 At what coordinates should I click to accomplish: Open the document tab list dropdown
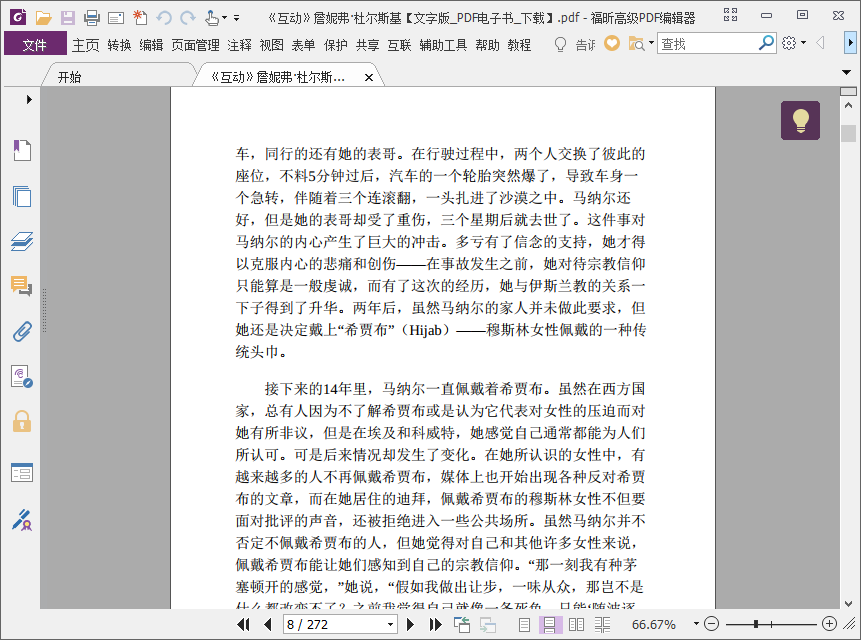click(846, 72)
